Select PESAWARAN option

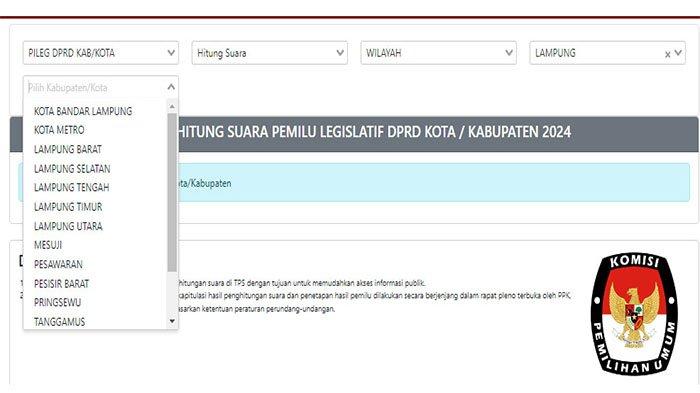[58, 264]
